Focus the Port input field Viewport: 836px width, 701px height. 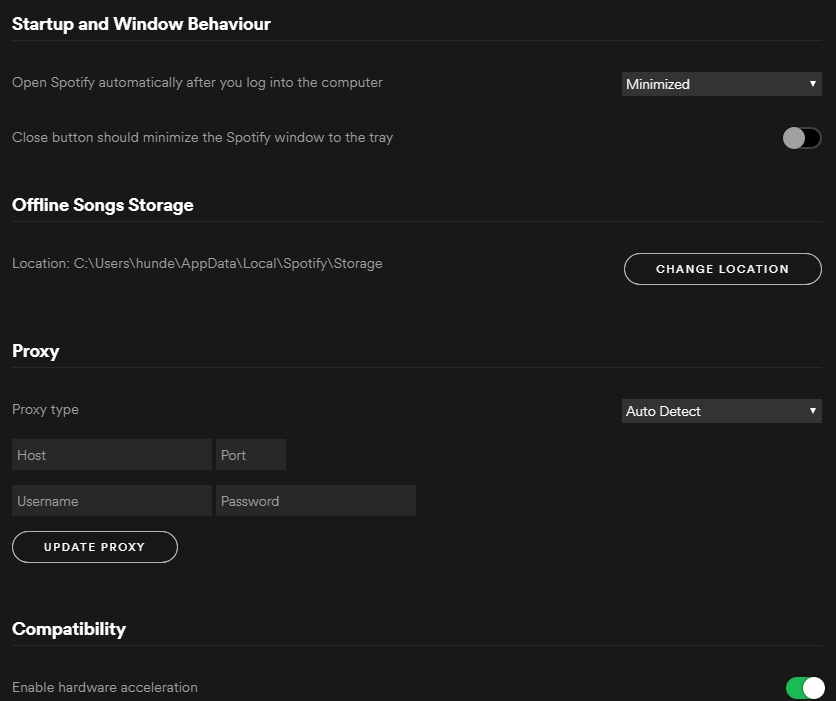click(251, 455)
